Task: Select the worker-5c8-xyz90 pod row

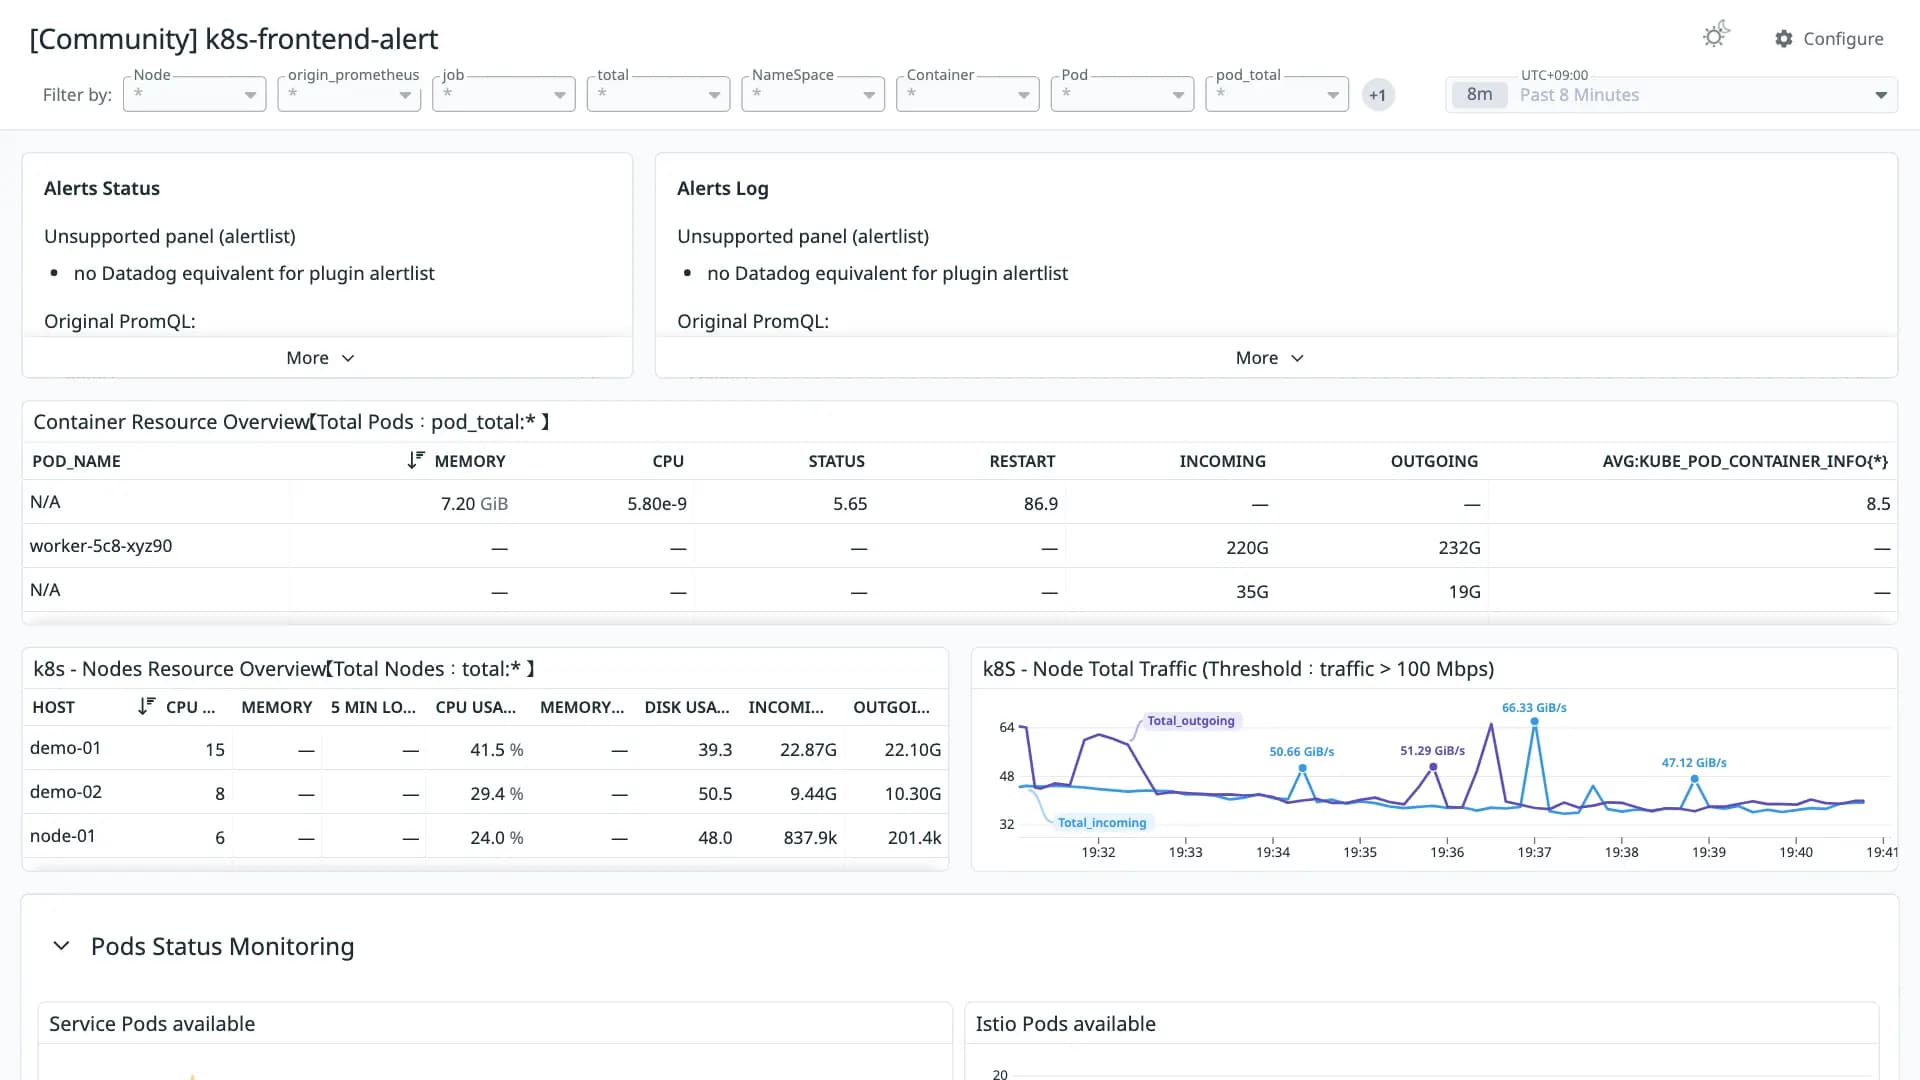Action: [959, 546]
